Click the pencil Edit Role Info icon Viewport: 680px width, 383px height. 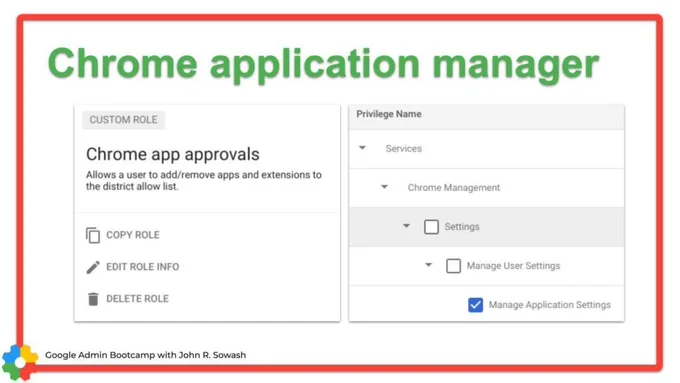pos(93,267)
